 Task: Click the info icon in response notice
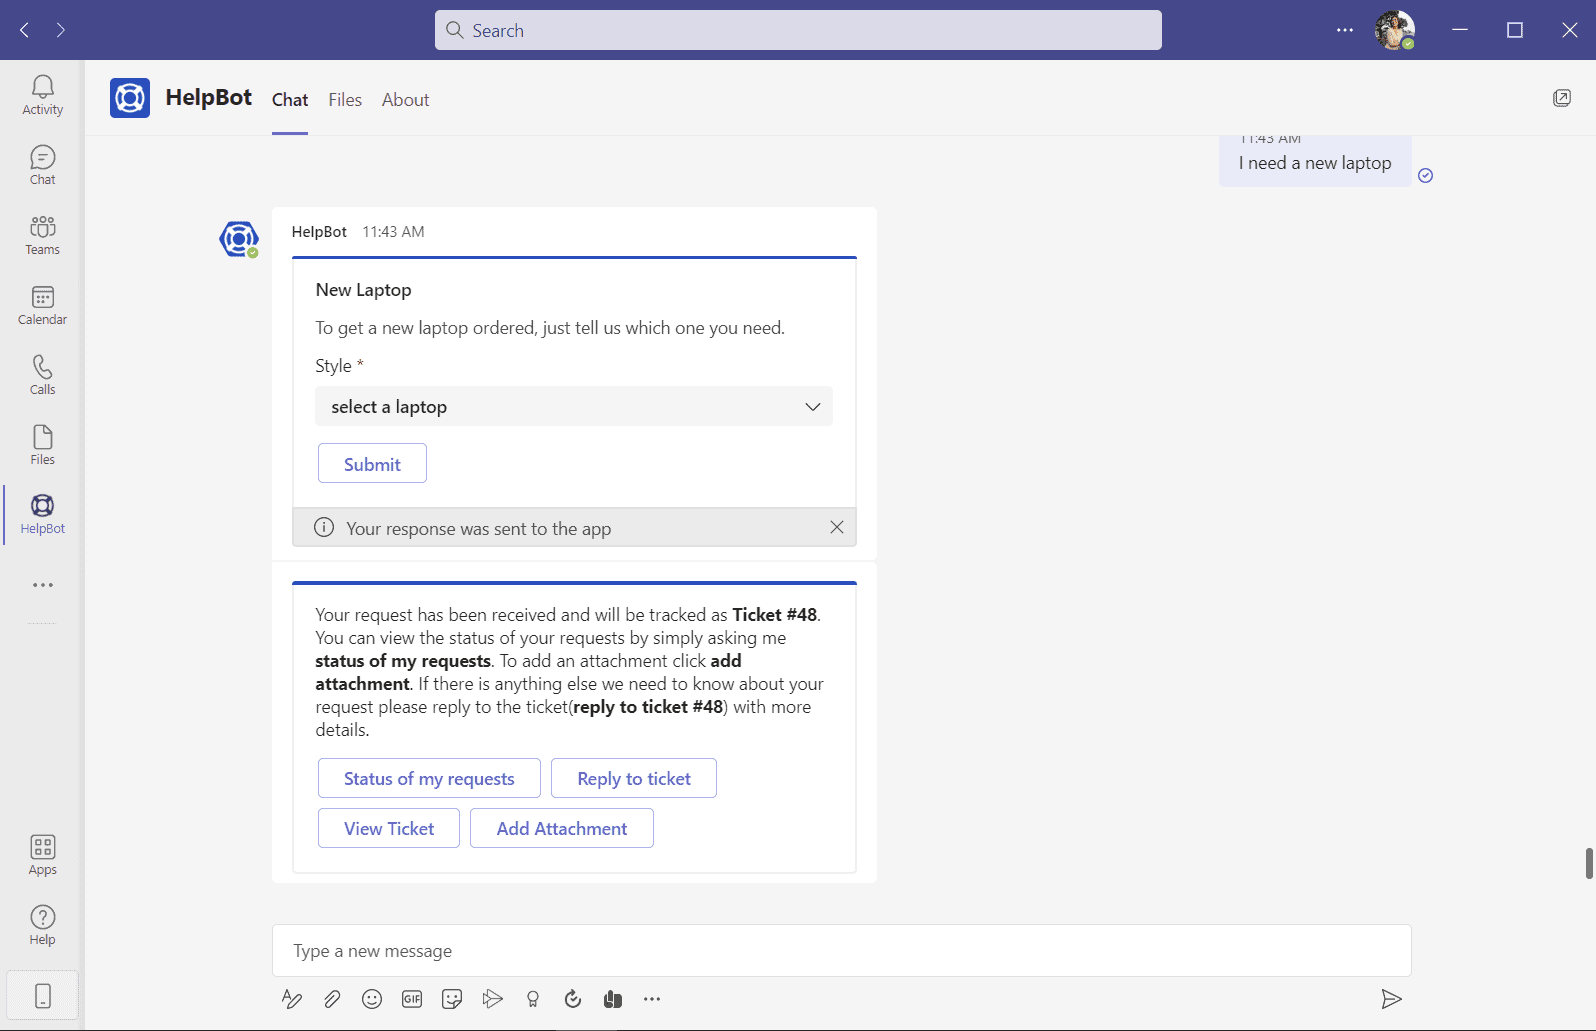tap(324, 527)
